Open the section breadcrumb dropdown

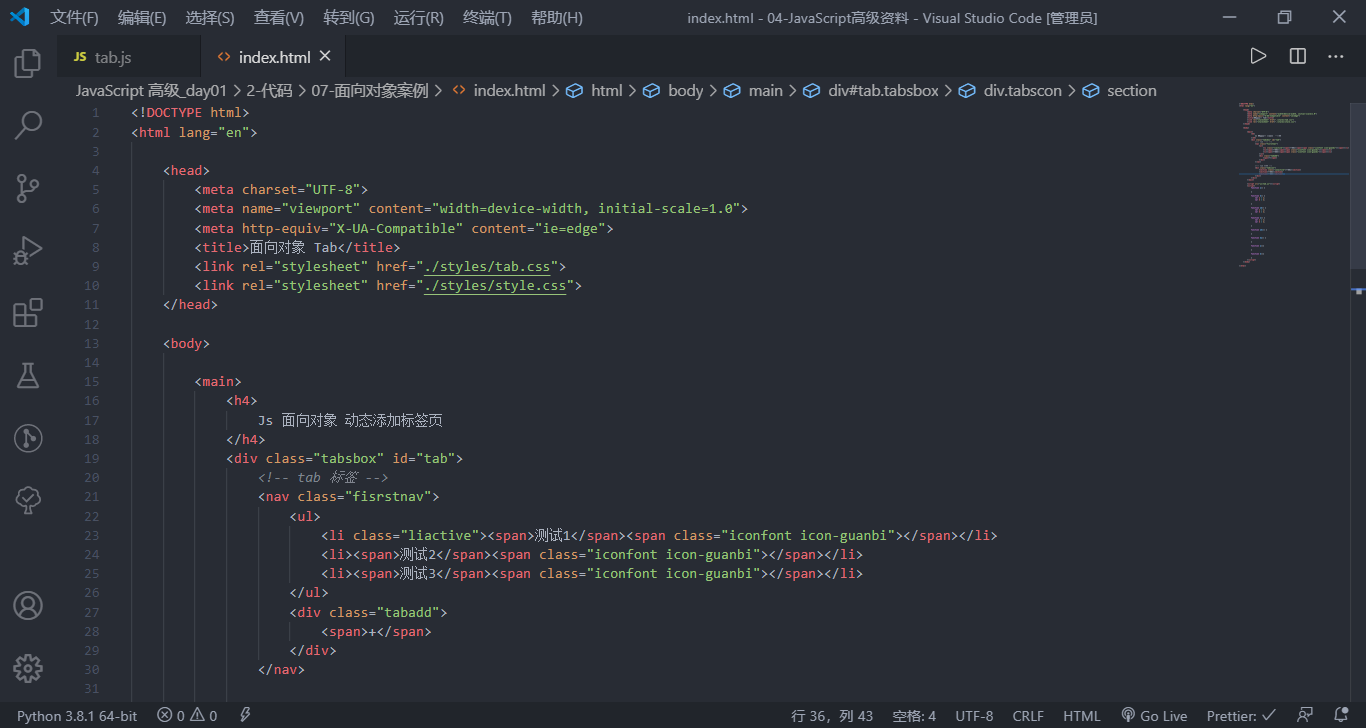pyautogui.click(x=1131, y=90)
